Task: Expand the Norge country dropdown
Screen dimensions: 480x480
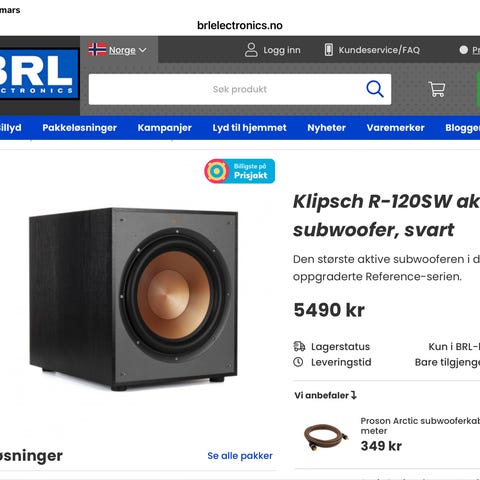Action: point(128,50)
